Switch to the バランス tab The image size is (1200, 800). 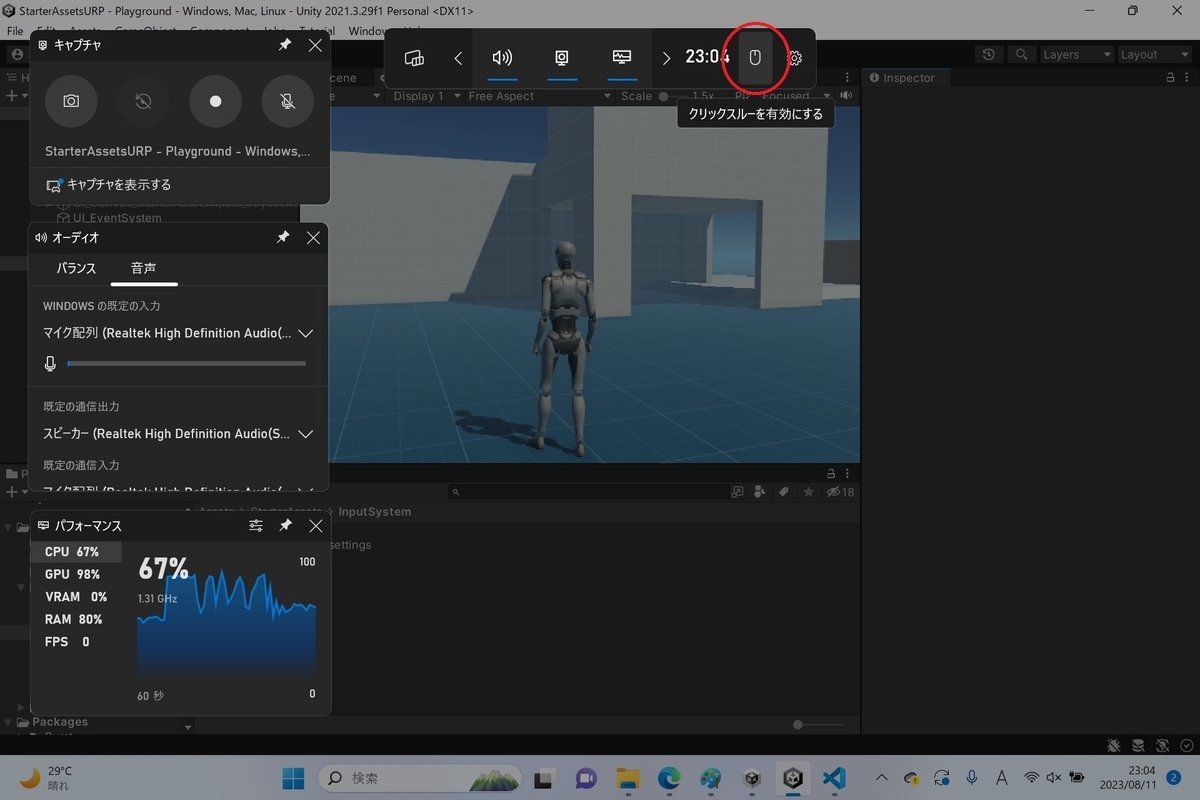point(76,268)
